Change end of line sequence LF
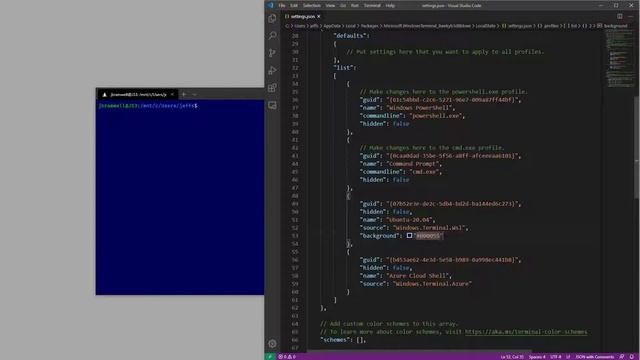This screenshot has height=360, width=640. coord(568,357)
